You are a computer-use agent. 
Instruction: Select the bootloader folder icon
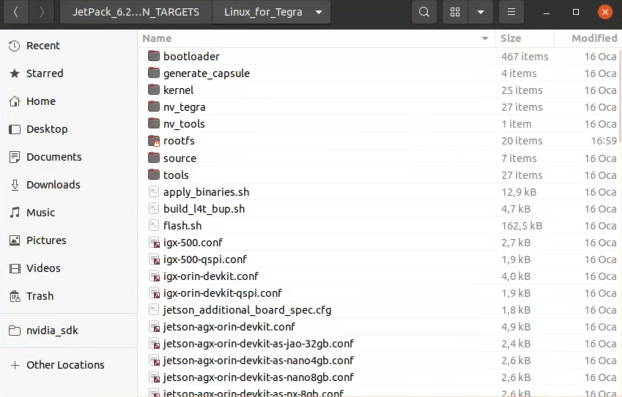[154, 56]
